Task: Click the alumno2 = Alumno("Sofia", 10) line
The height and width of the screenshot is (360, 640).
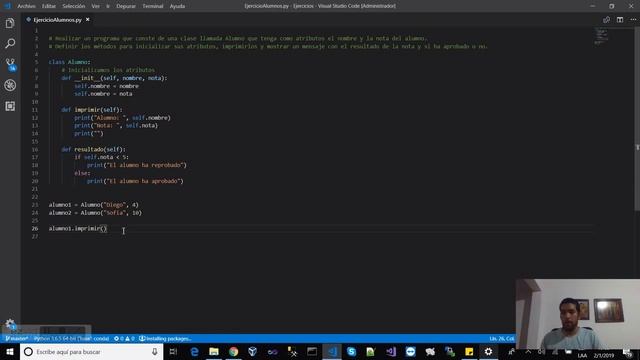Action: 95,213
